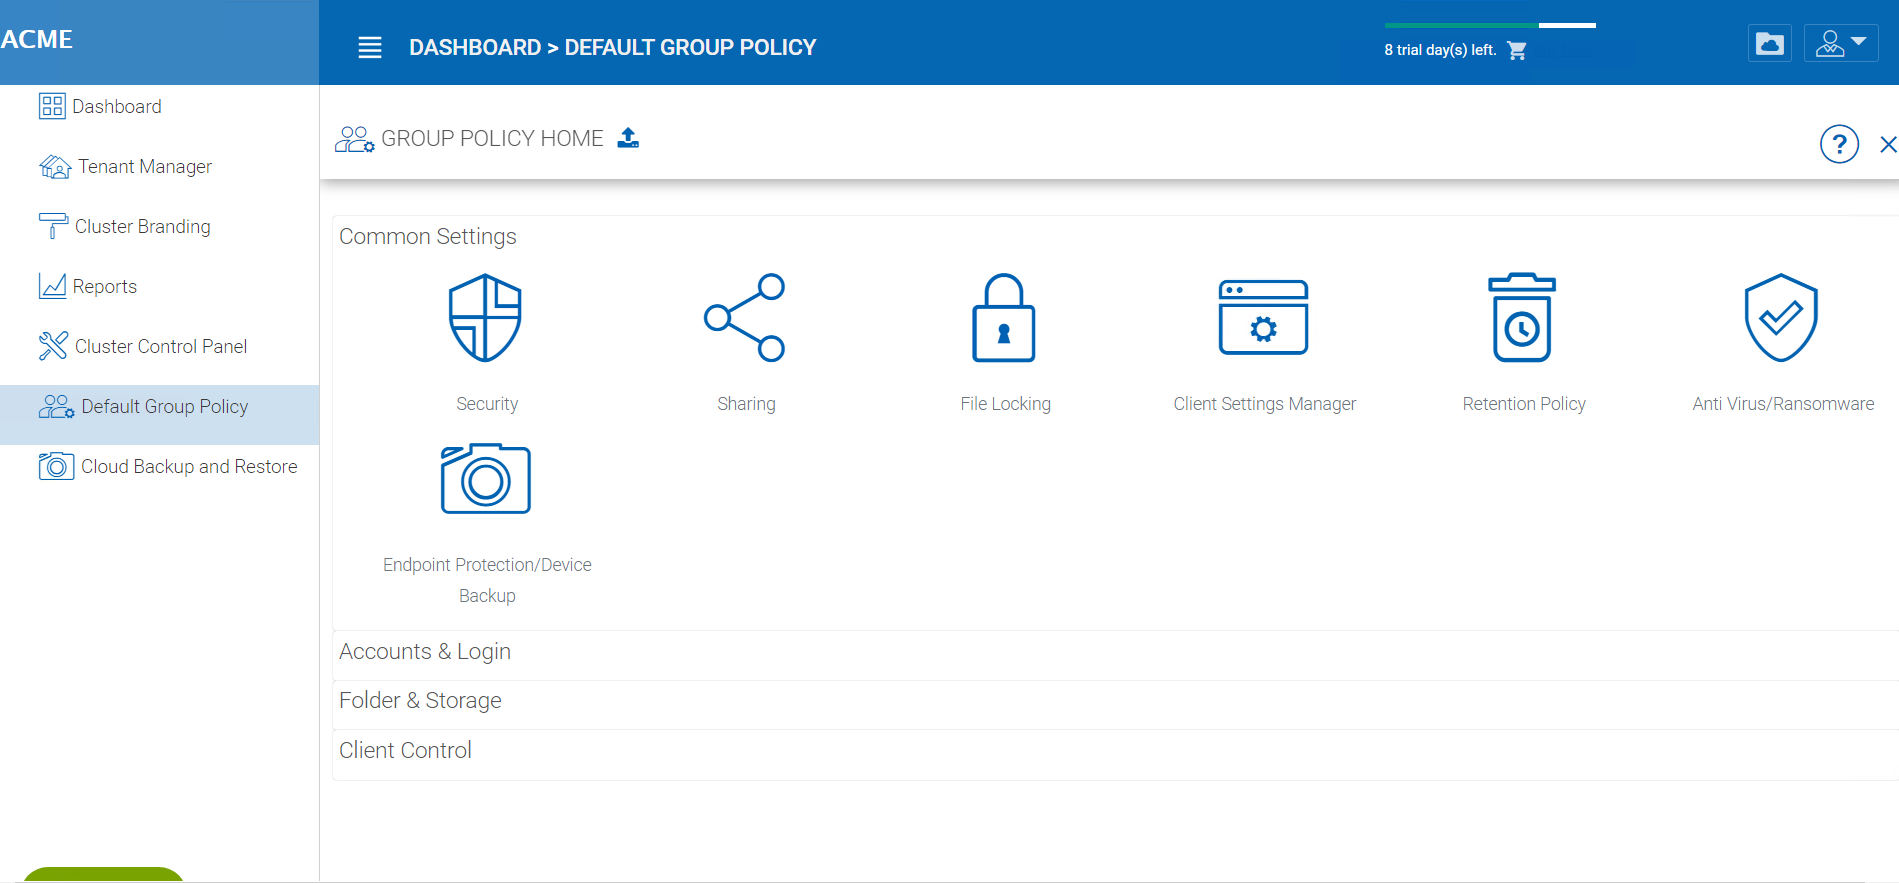The height and width of the screenshot is (883, 1899).
Task: Open Endpoint Protection/Device Backup camera icon
Action: coord(486,478)
